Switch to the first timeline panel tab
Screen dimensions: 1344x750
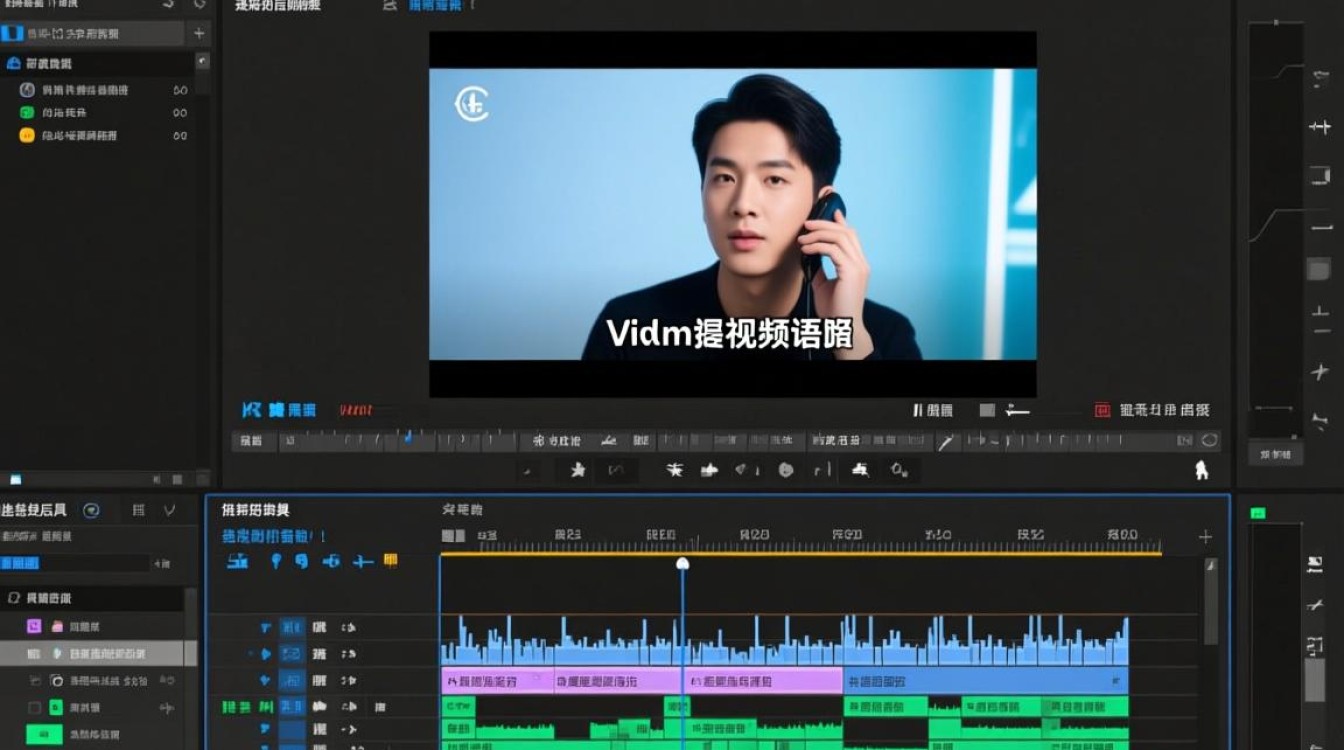point(256,510)
